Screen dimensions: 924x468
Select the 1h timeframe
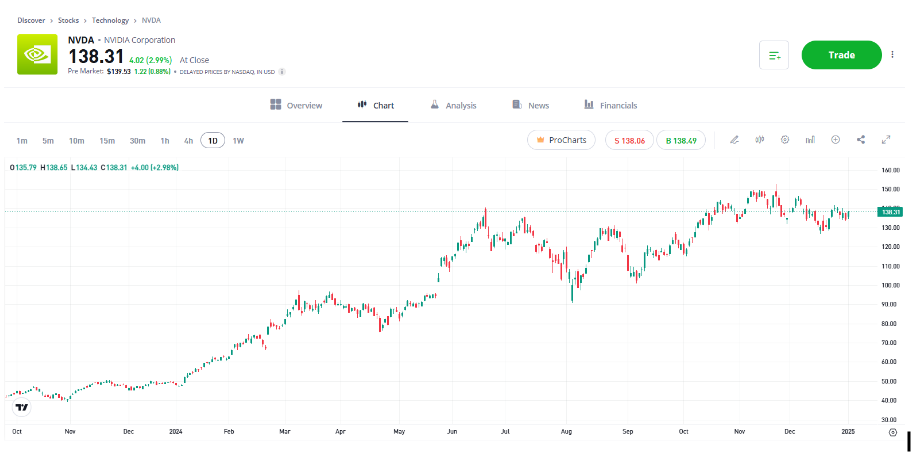coord(165,141)
